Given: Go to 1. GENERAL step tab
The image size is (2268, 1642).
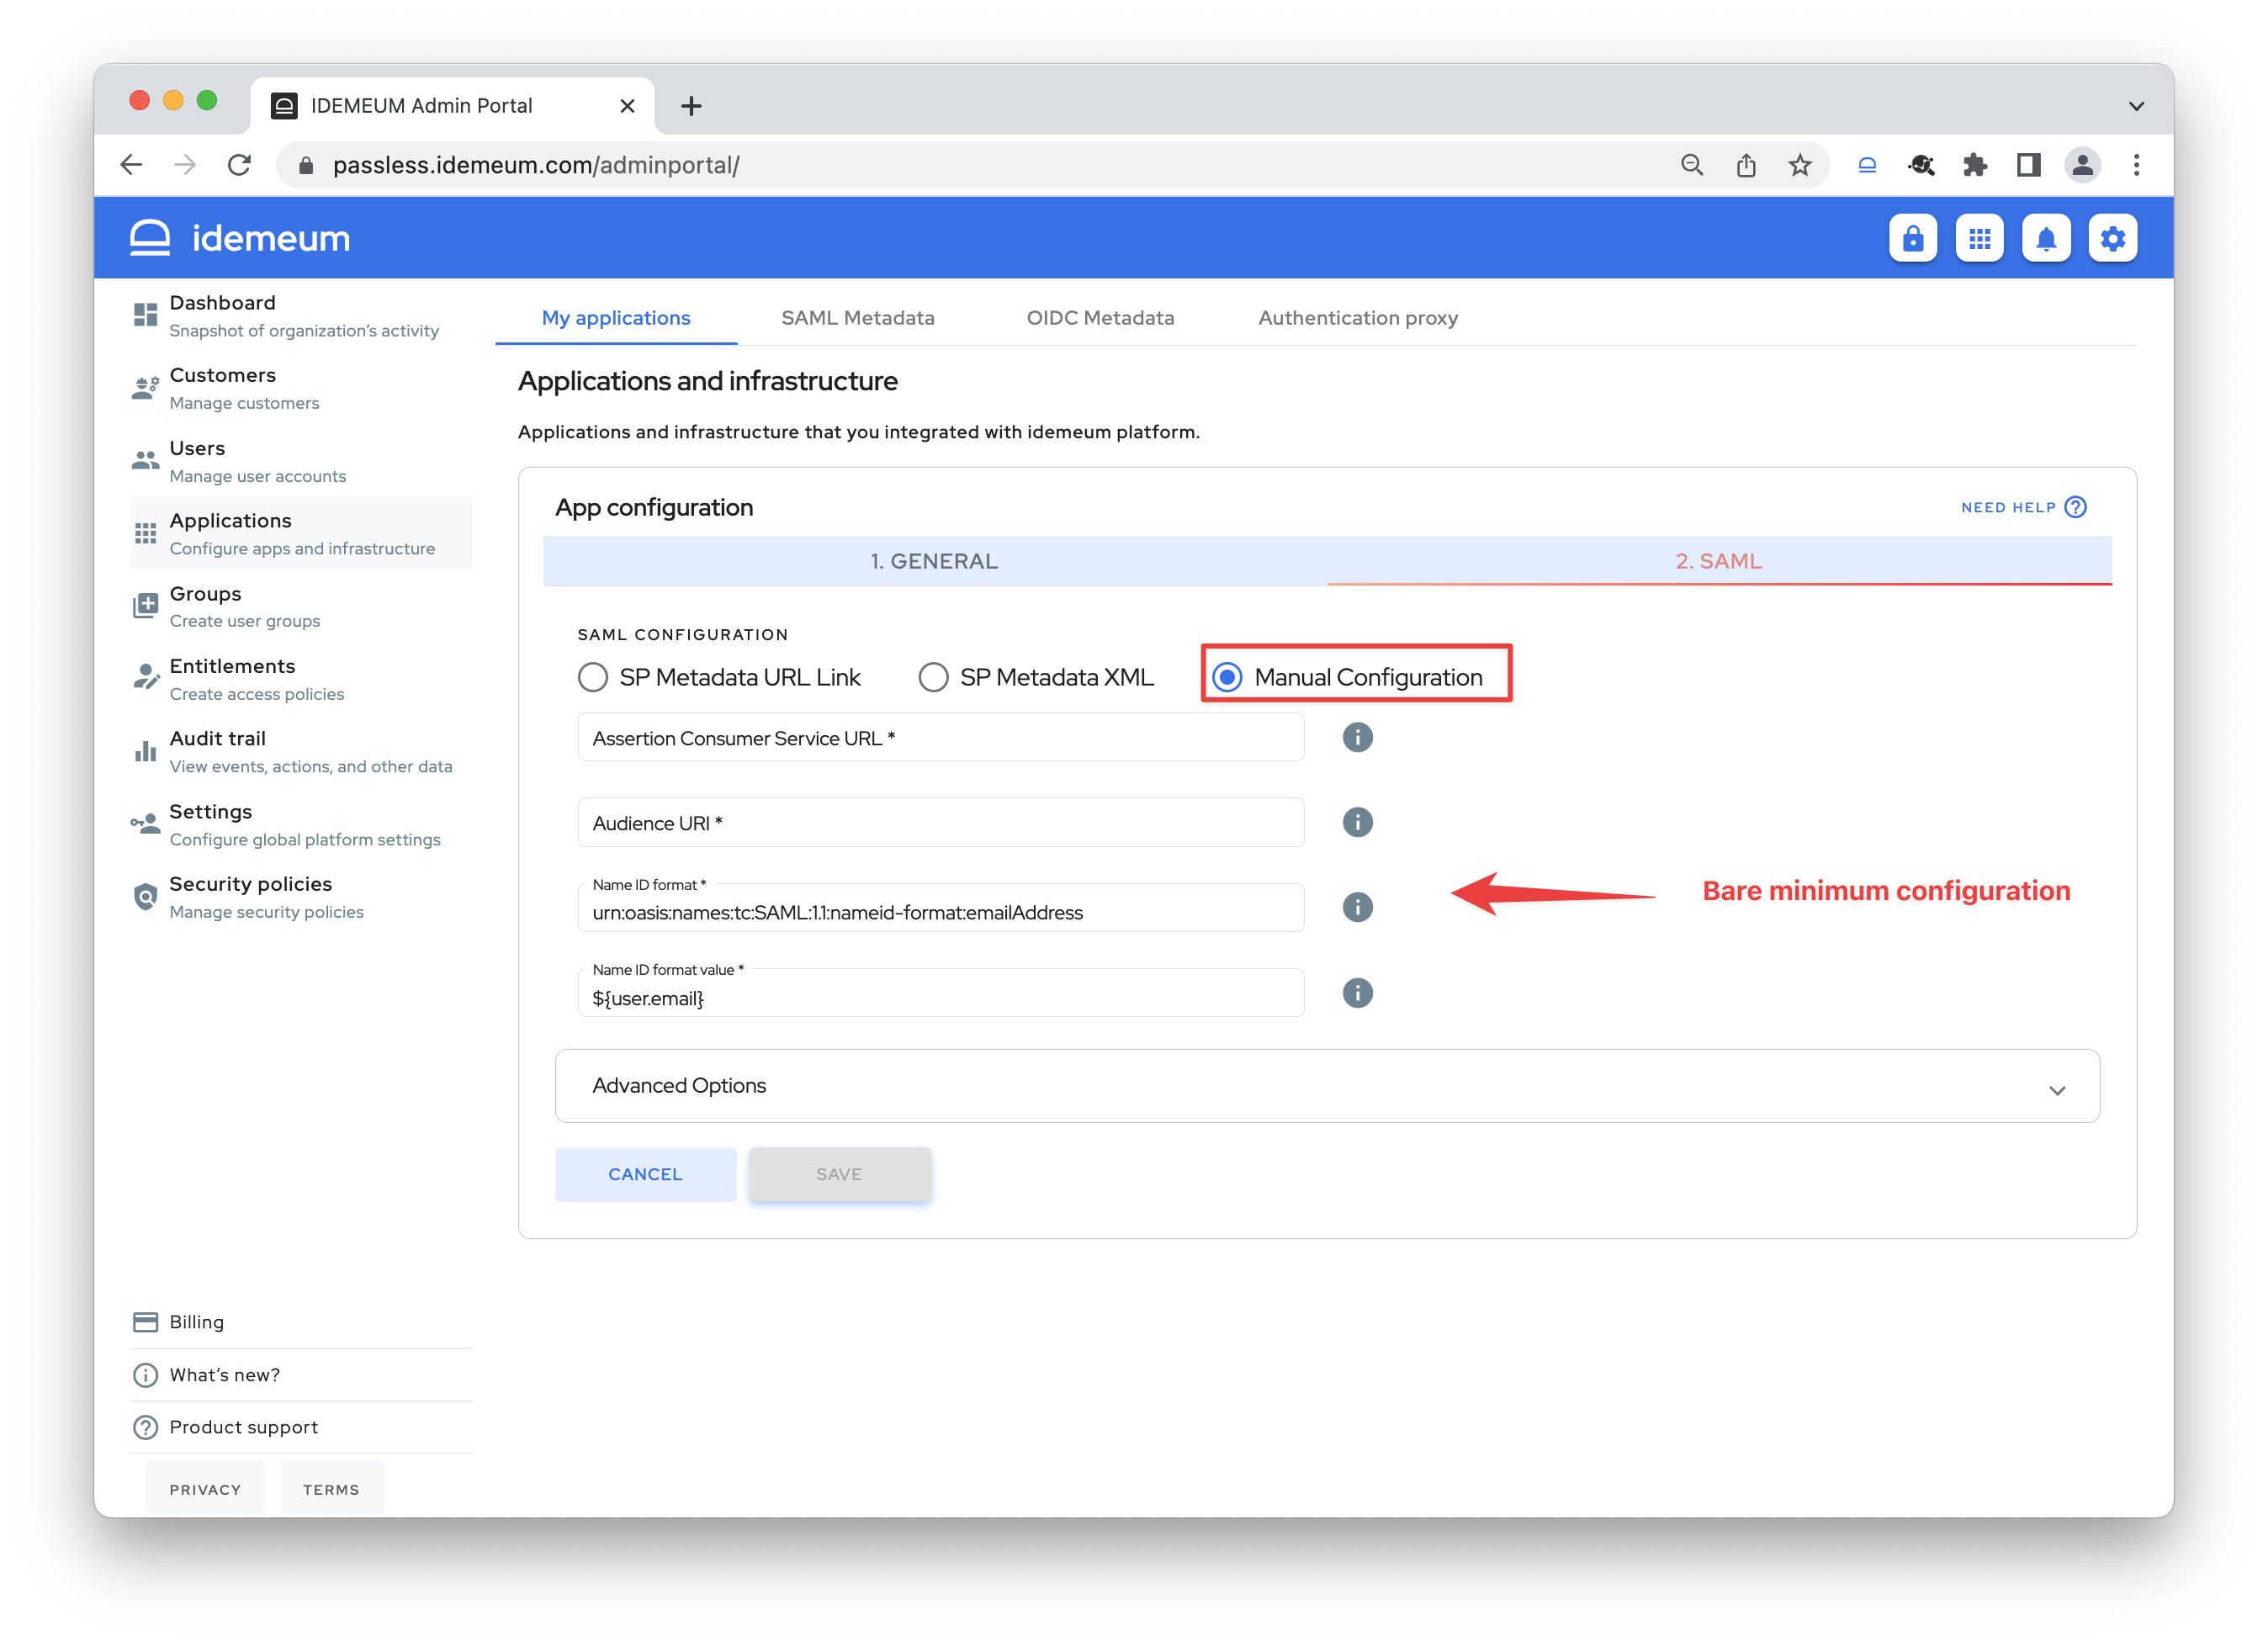Looking at the screenshot, I should 934,561.
